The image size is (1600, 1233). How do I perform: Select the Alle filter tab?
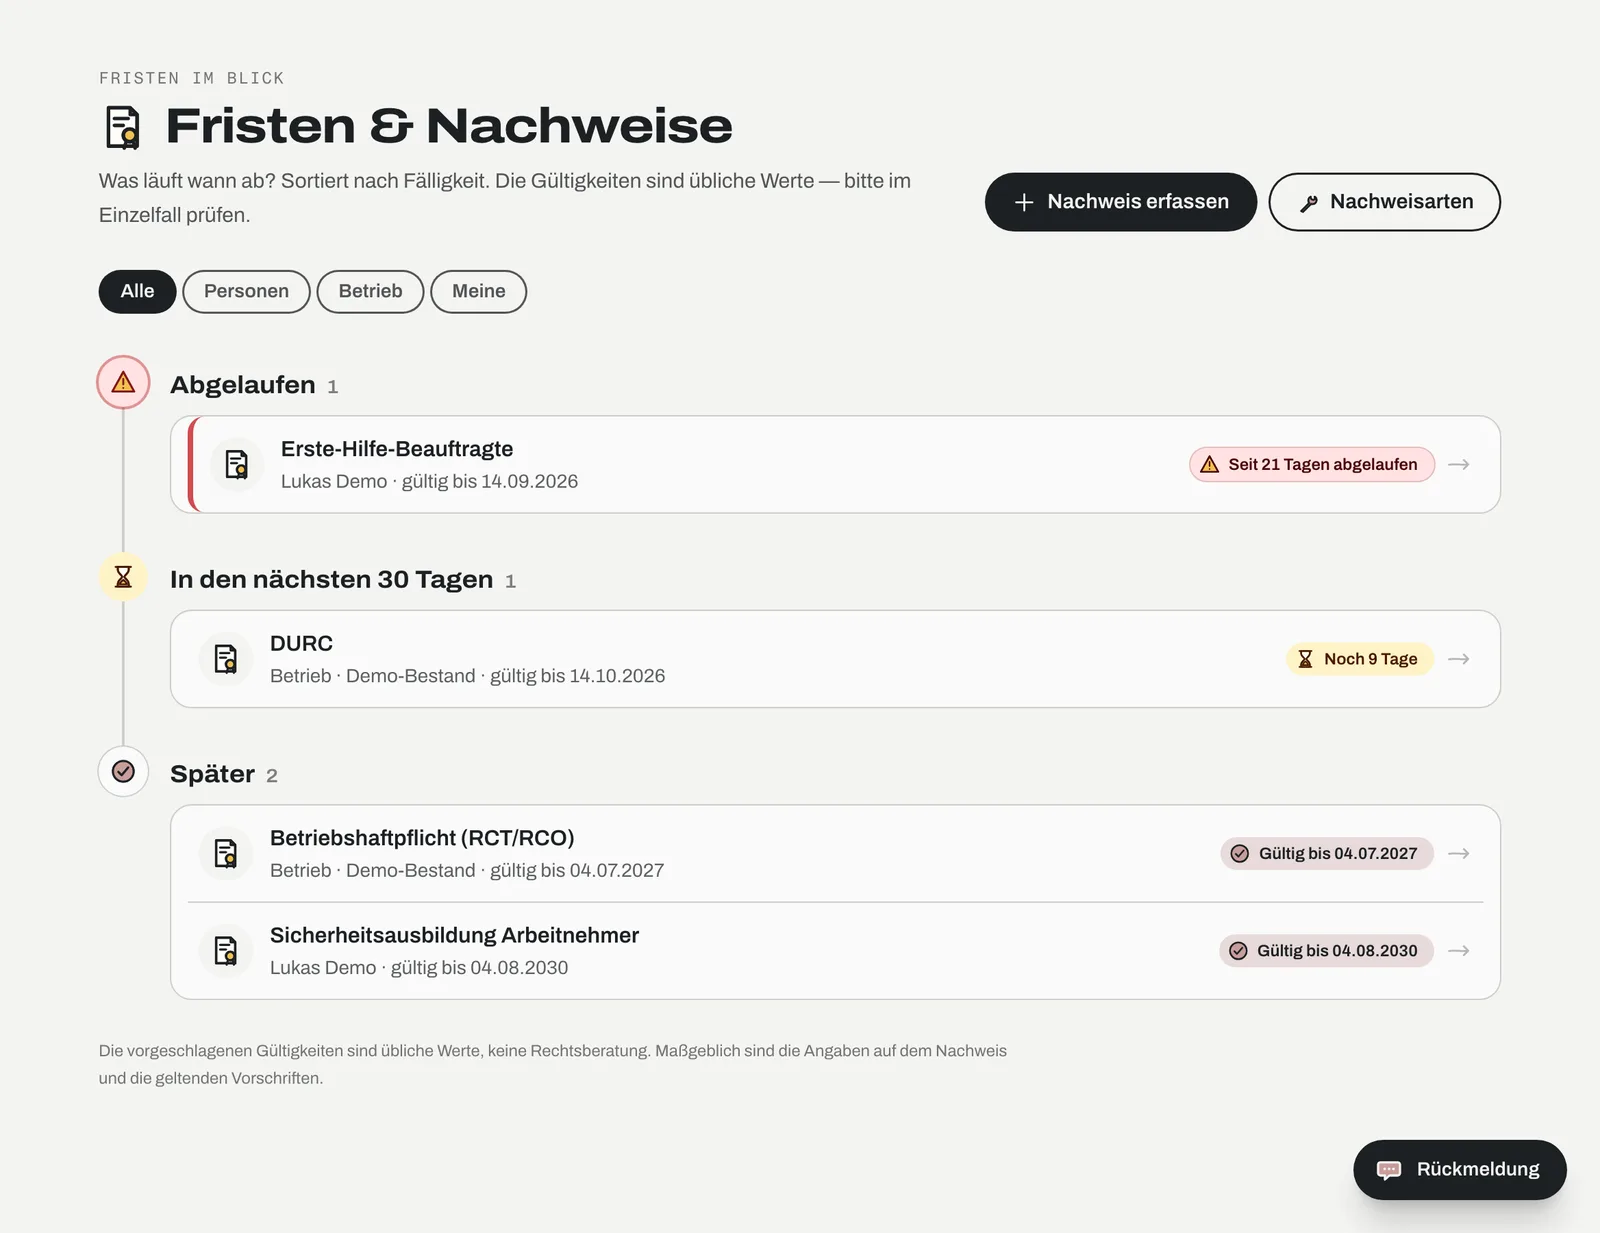pos(137,291)
